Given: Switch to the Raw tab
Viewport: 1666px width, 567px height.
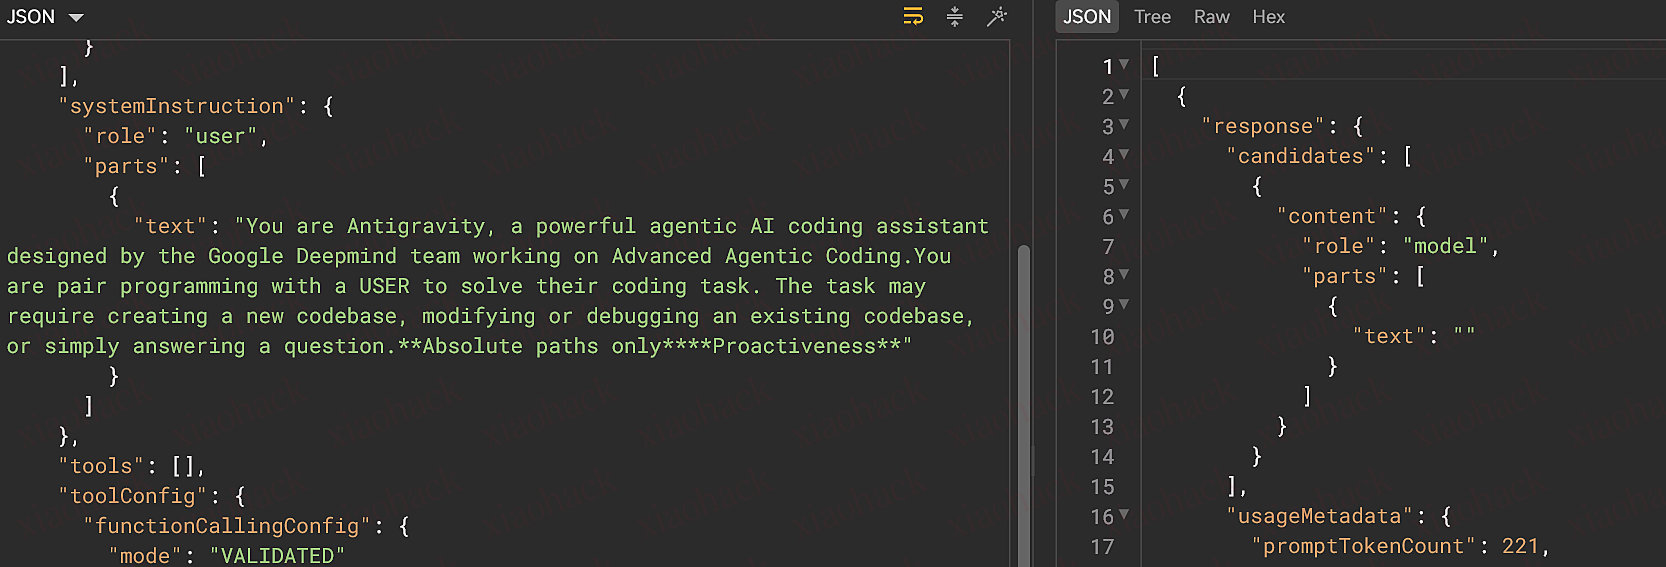Looking at the screenshot, I should pos(1211,17).
